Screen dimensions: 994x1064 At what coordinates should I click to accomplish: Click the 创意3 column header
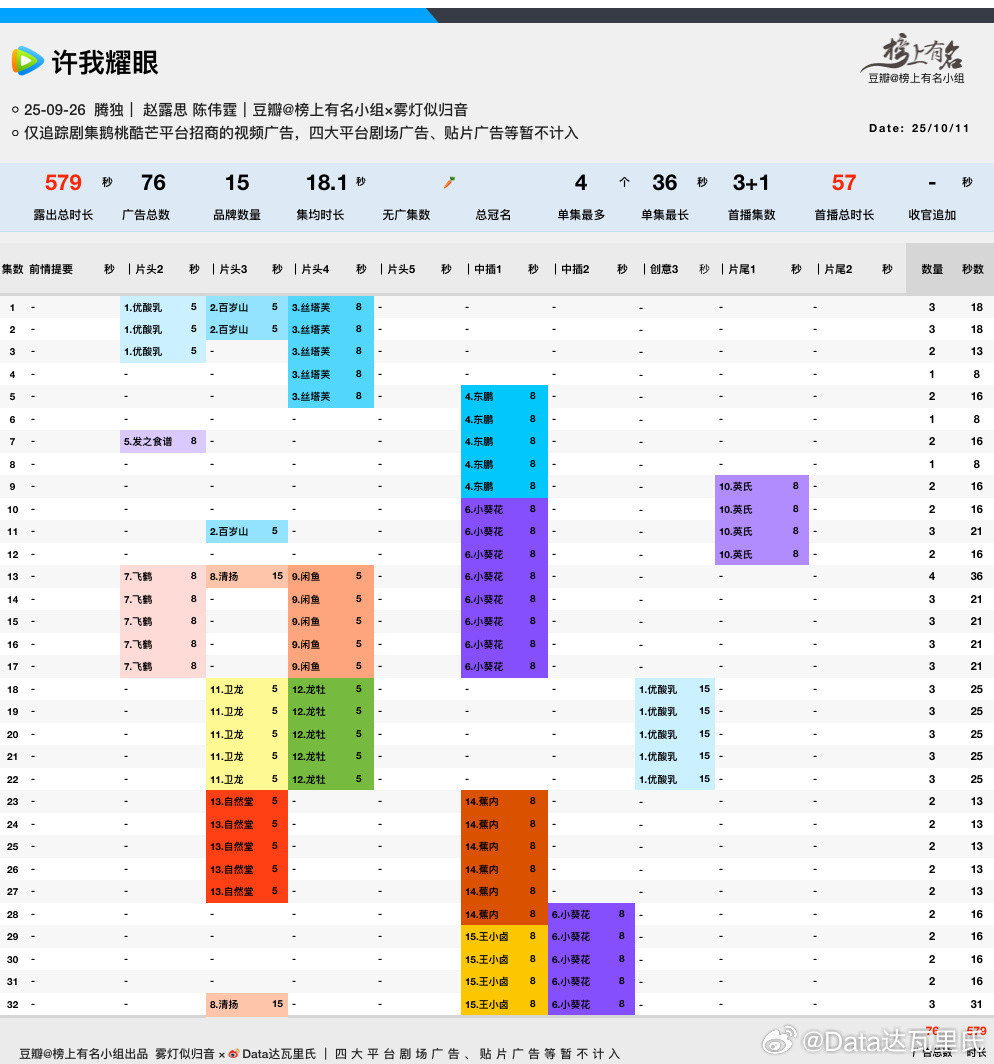point(664,269)
